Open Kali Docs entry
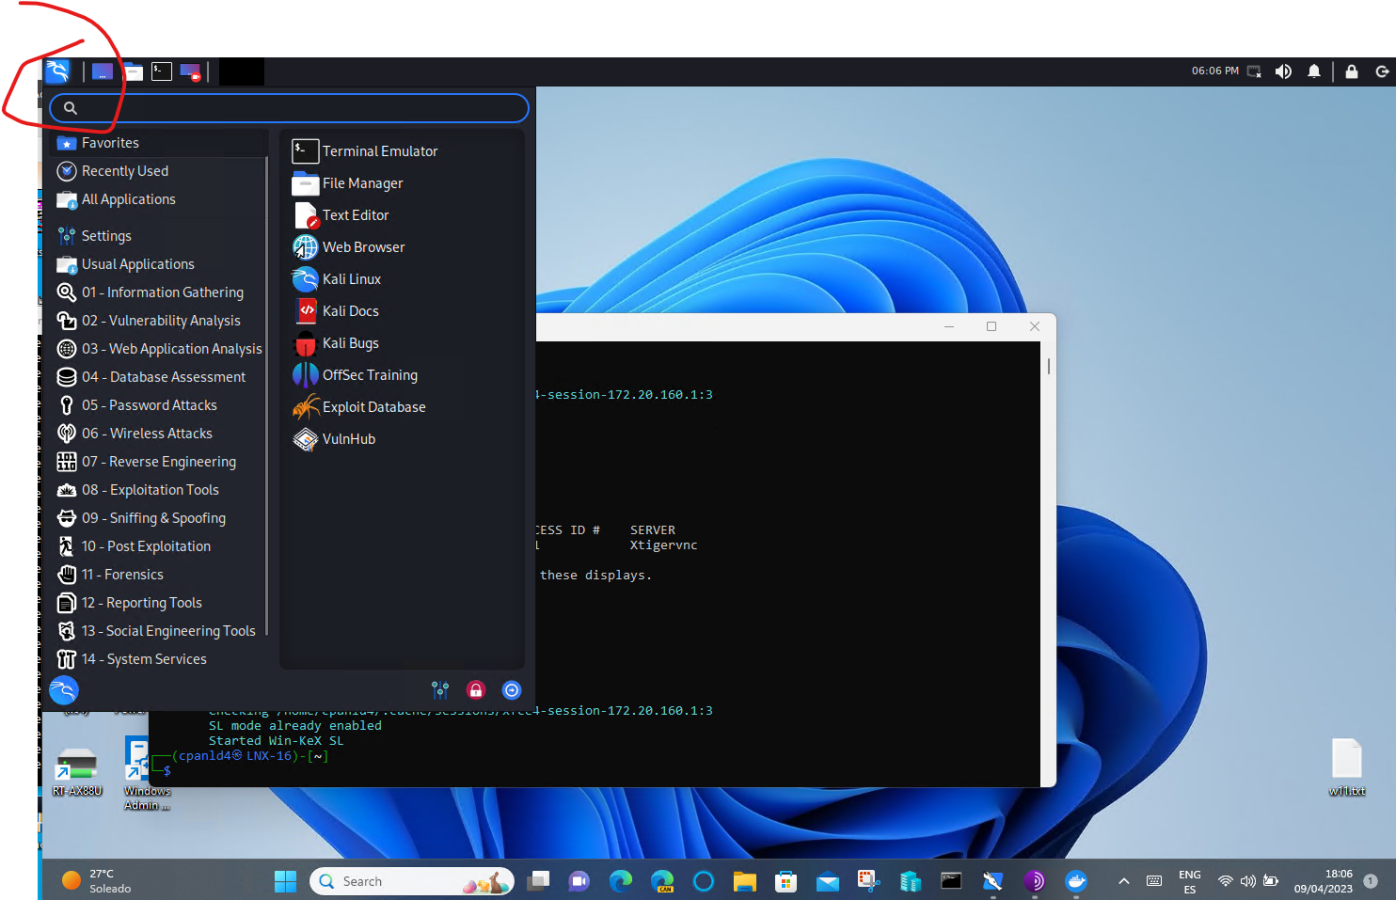This screenshot has height=900, width=1396. (402, 311)
